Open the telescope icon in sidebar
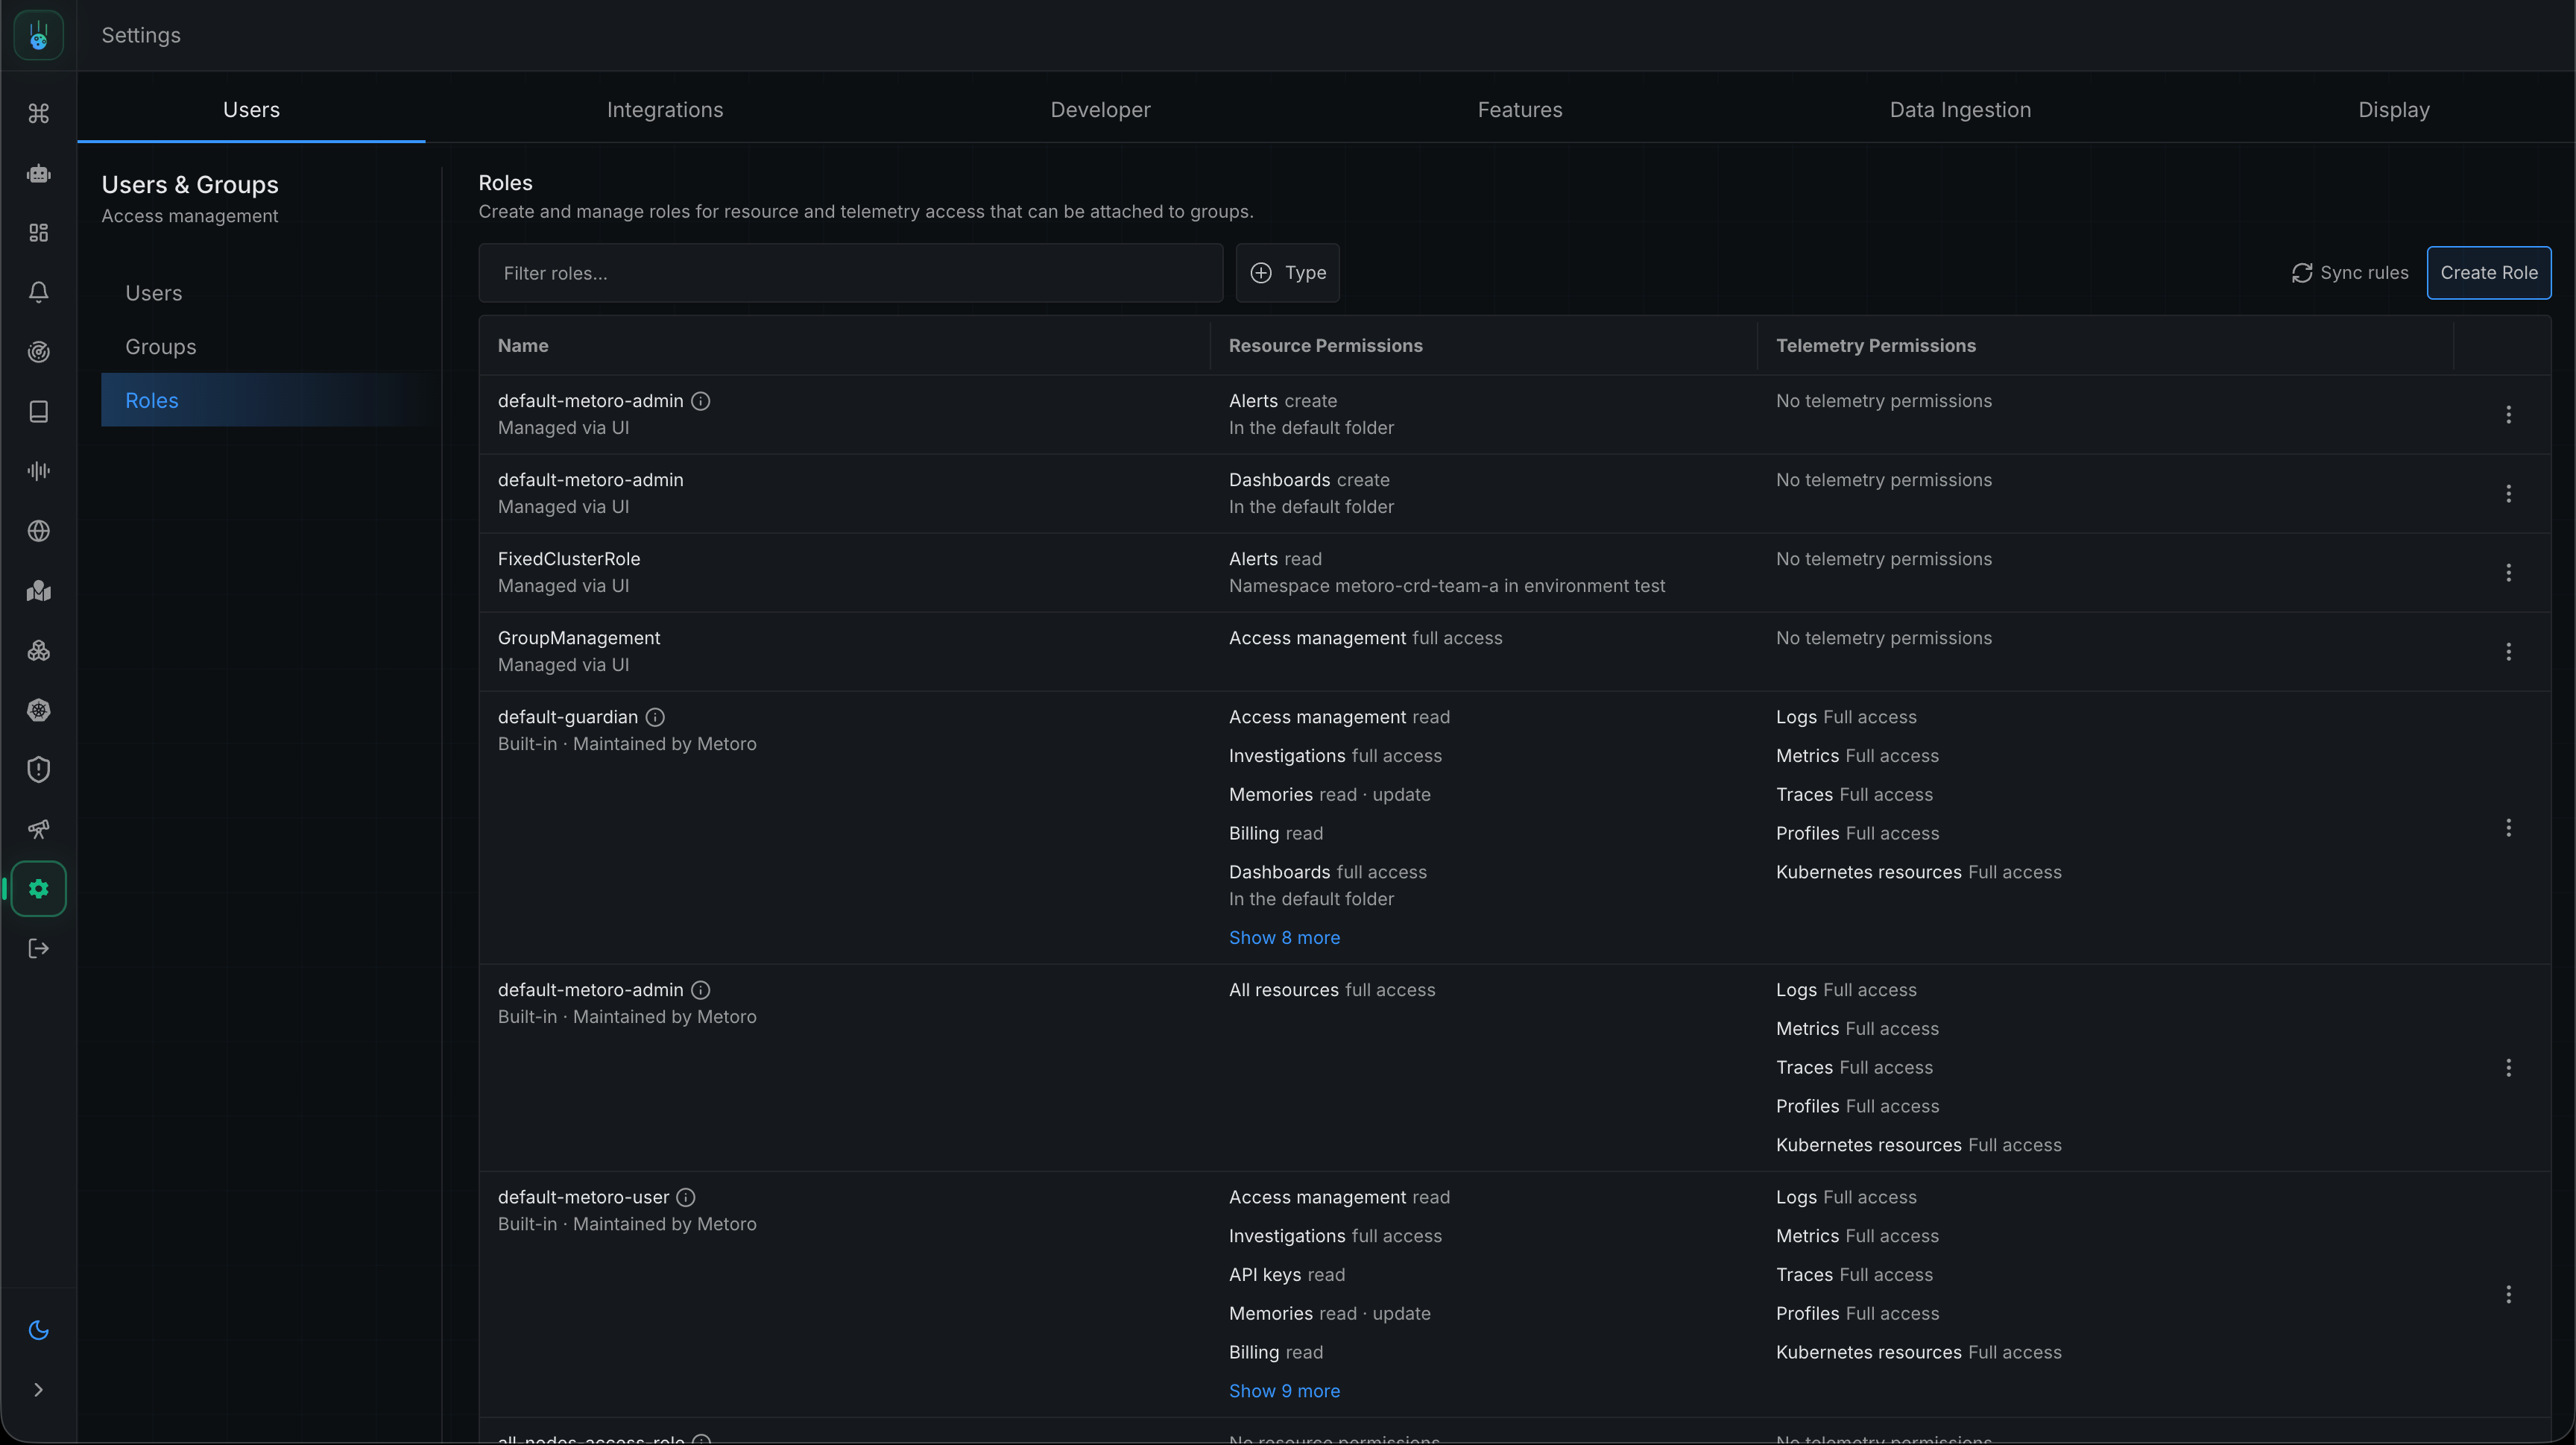Image resolution: width=2576 pixels, height=1445 pixels. coord(38,829)
